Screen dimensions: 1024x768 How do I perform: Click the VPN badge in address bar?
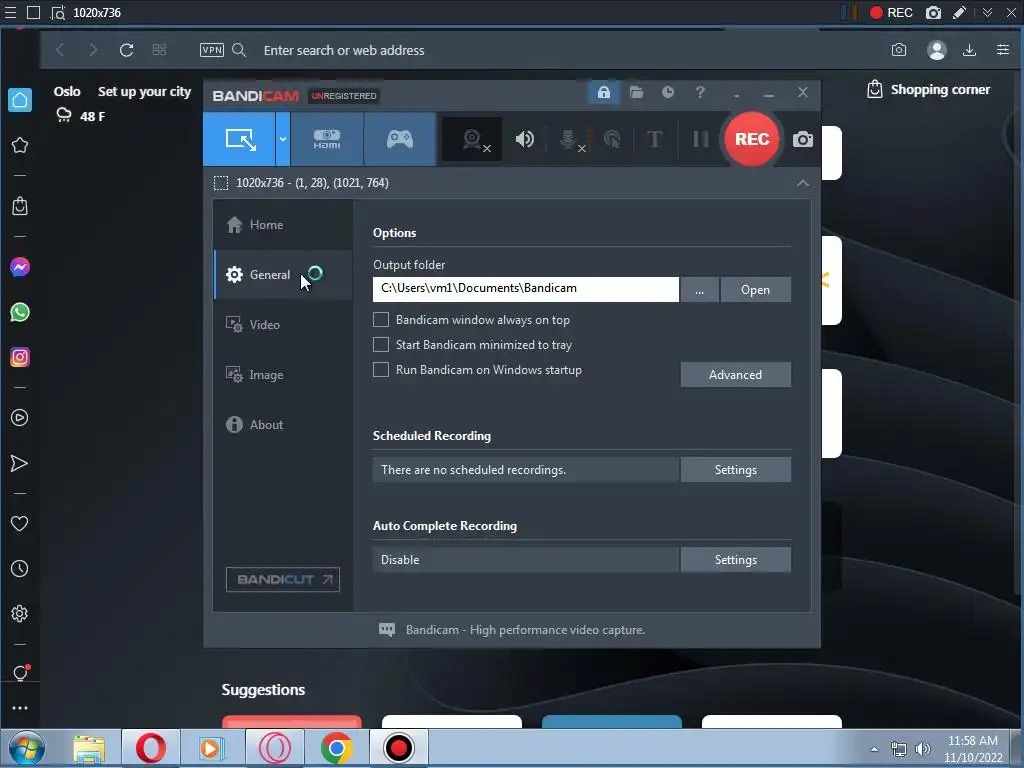(x=212, y=50)
